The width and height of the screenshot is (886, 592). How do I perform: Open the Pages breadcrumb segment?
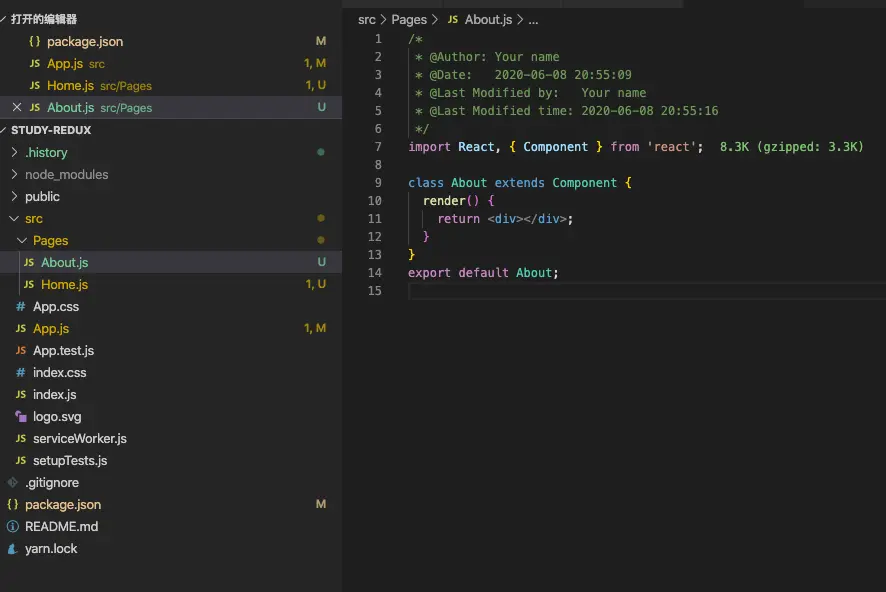(x=409, y=20)
